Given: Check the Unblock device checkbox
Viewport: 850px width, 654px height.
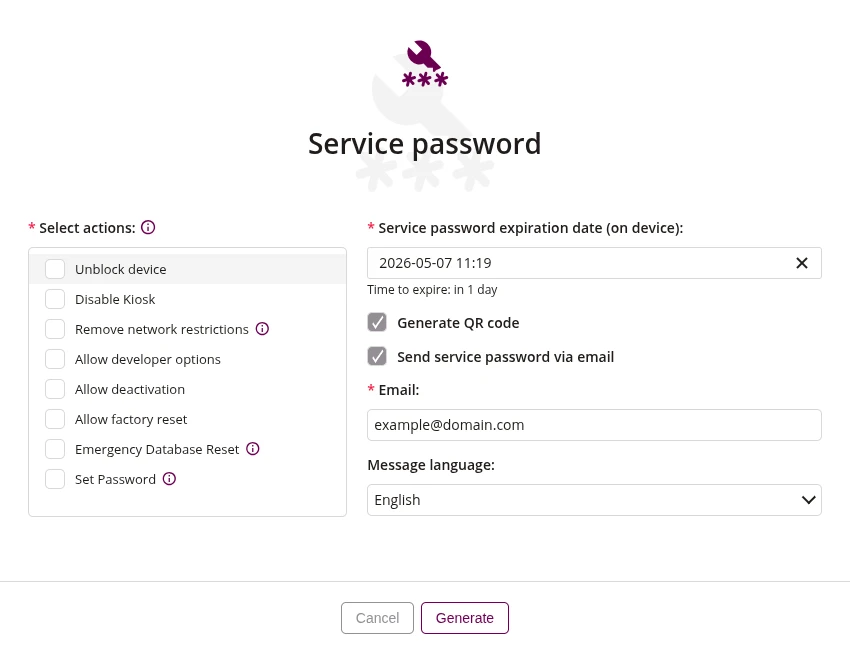Looking at the screenshot, I should 55,269.
